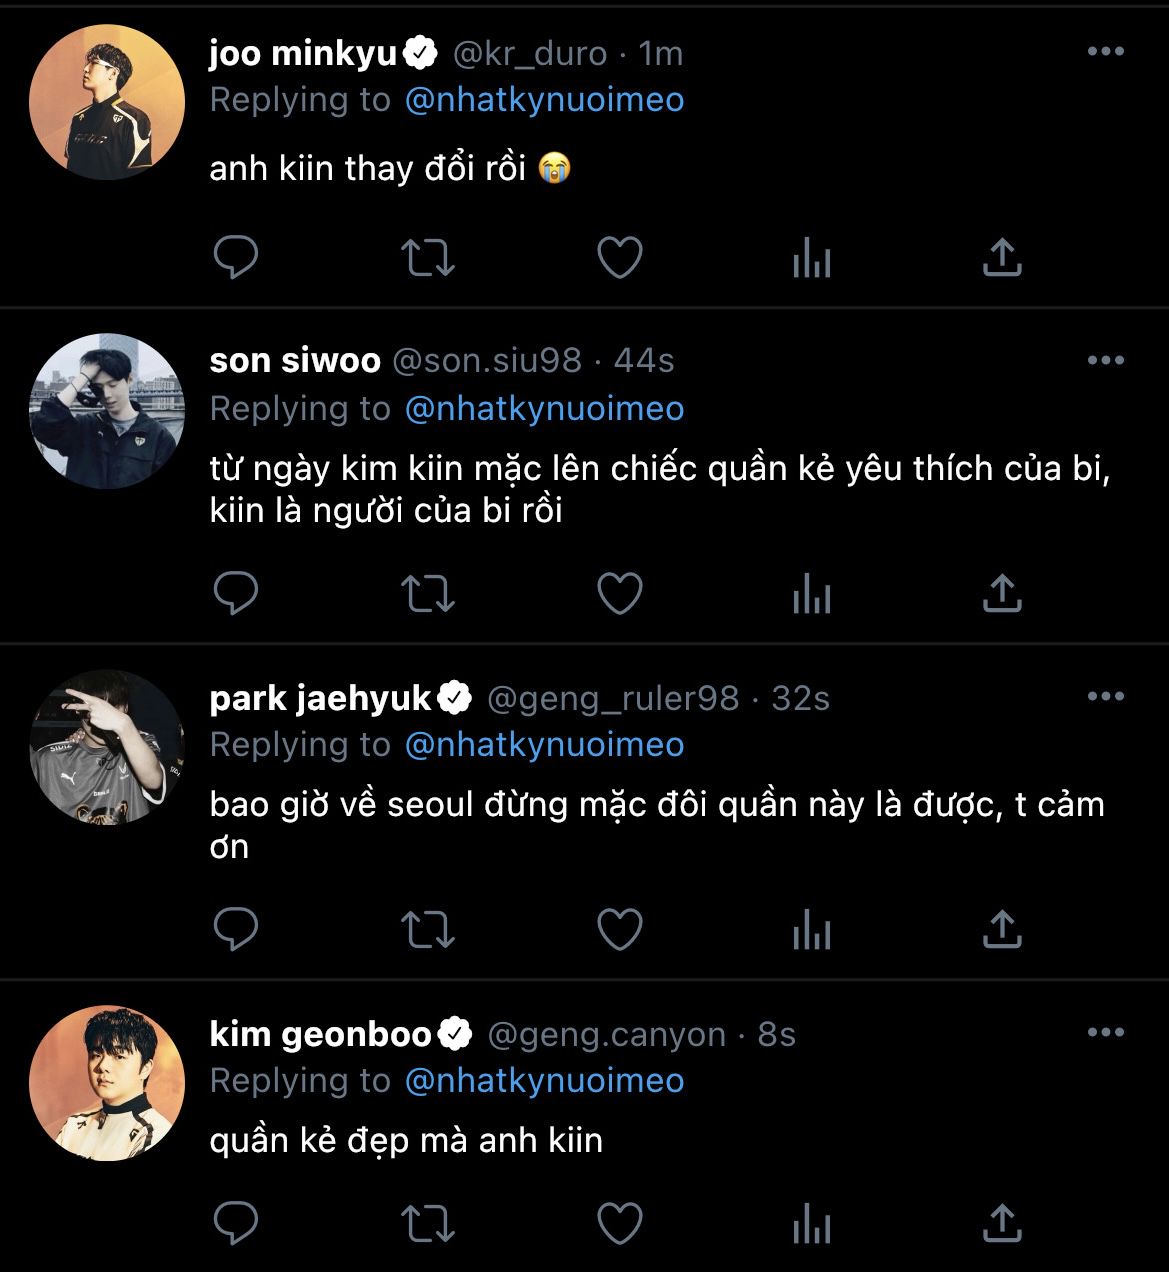Share son siwoo's tweet
The image size is (1169, 1272).
point(1001,595)
